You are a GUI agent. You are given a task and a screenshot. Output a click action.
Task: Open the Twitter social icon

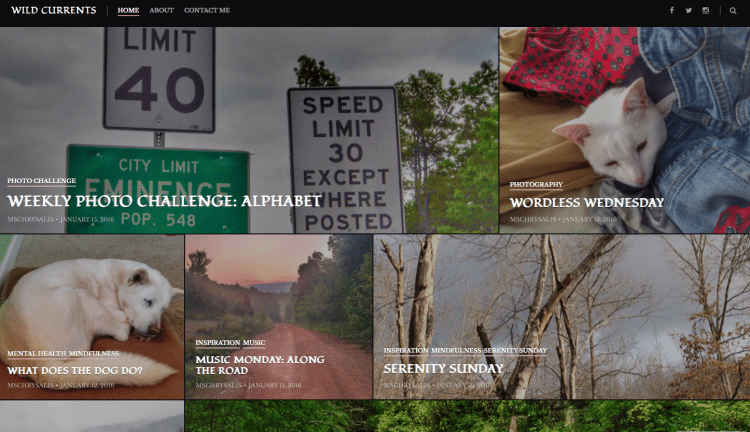(x=688, y=10)
